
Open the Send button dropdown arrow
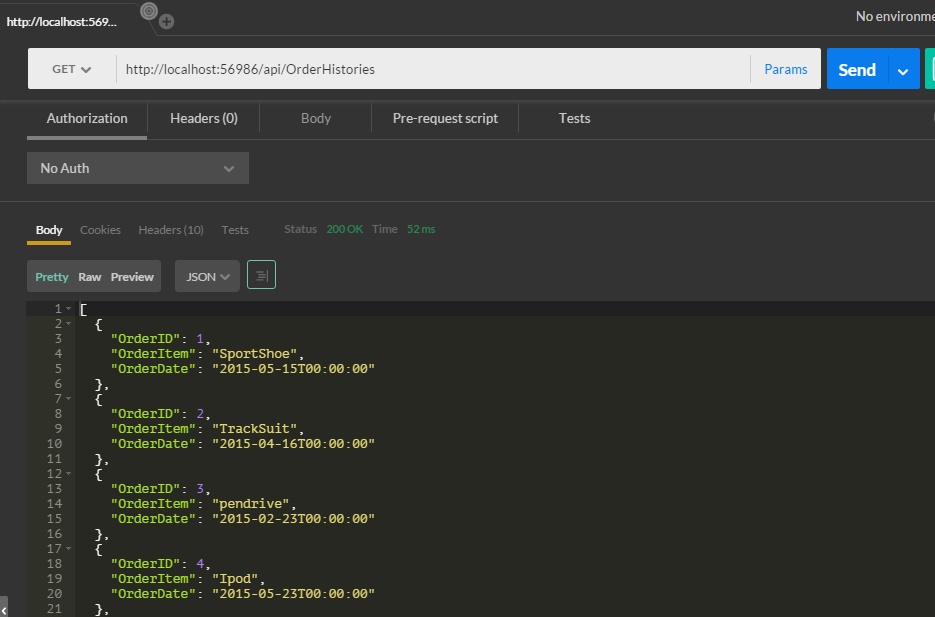coord(903,70)
